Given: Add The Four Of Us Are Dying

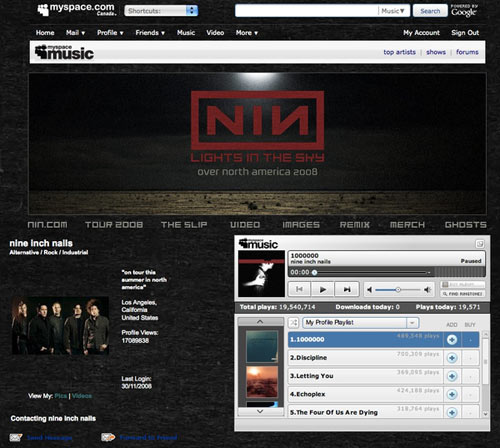Looking at the screenshot, I should coord(452,412).
